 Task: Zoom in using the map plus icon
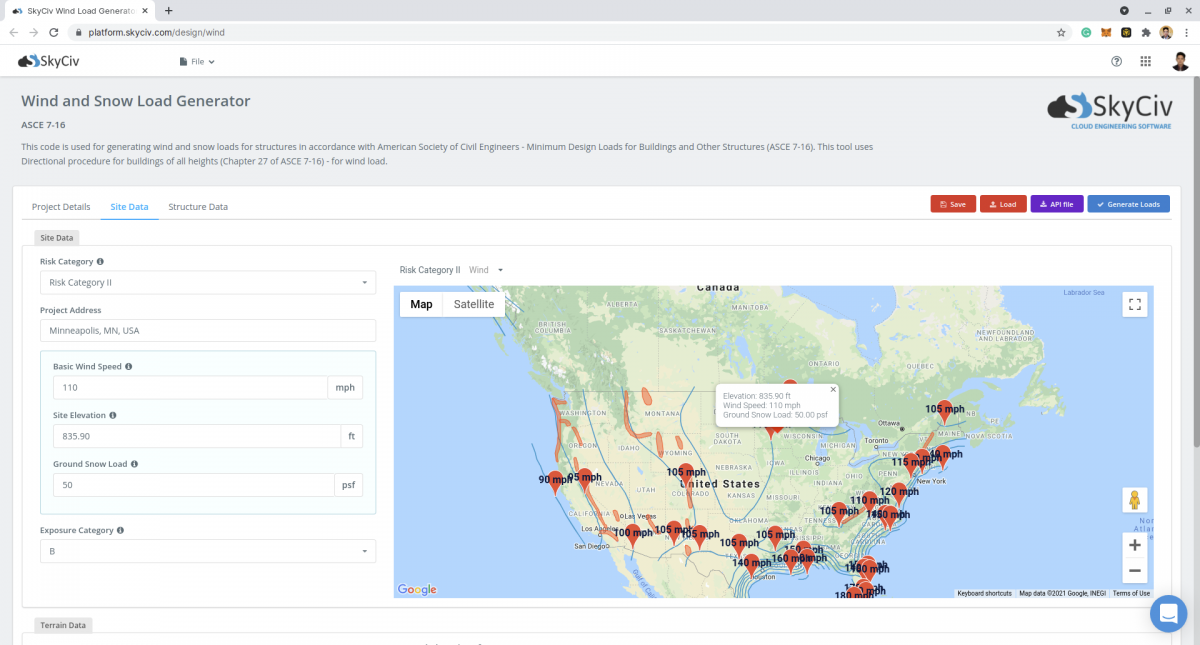1134,545
